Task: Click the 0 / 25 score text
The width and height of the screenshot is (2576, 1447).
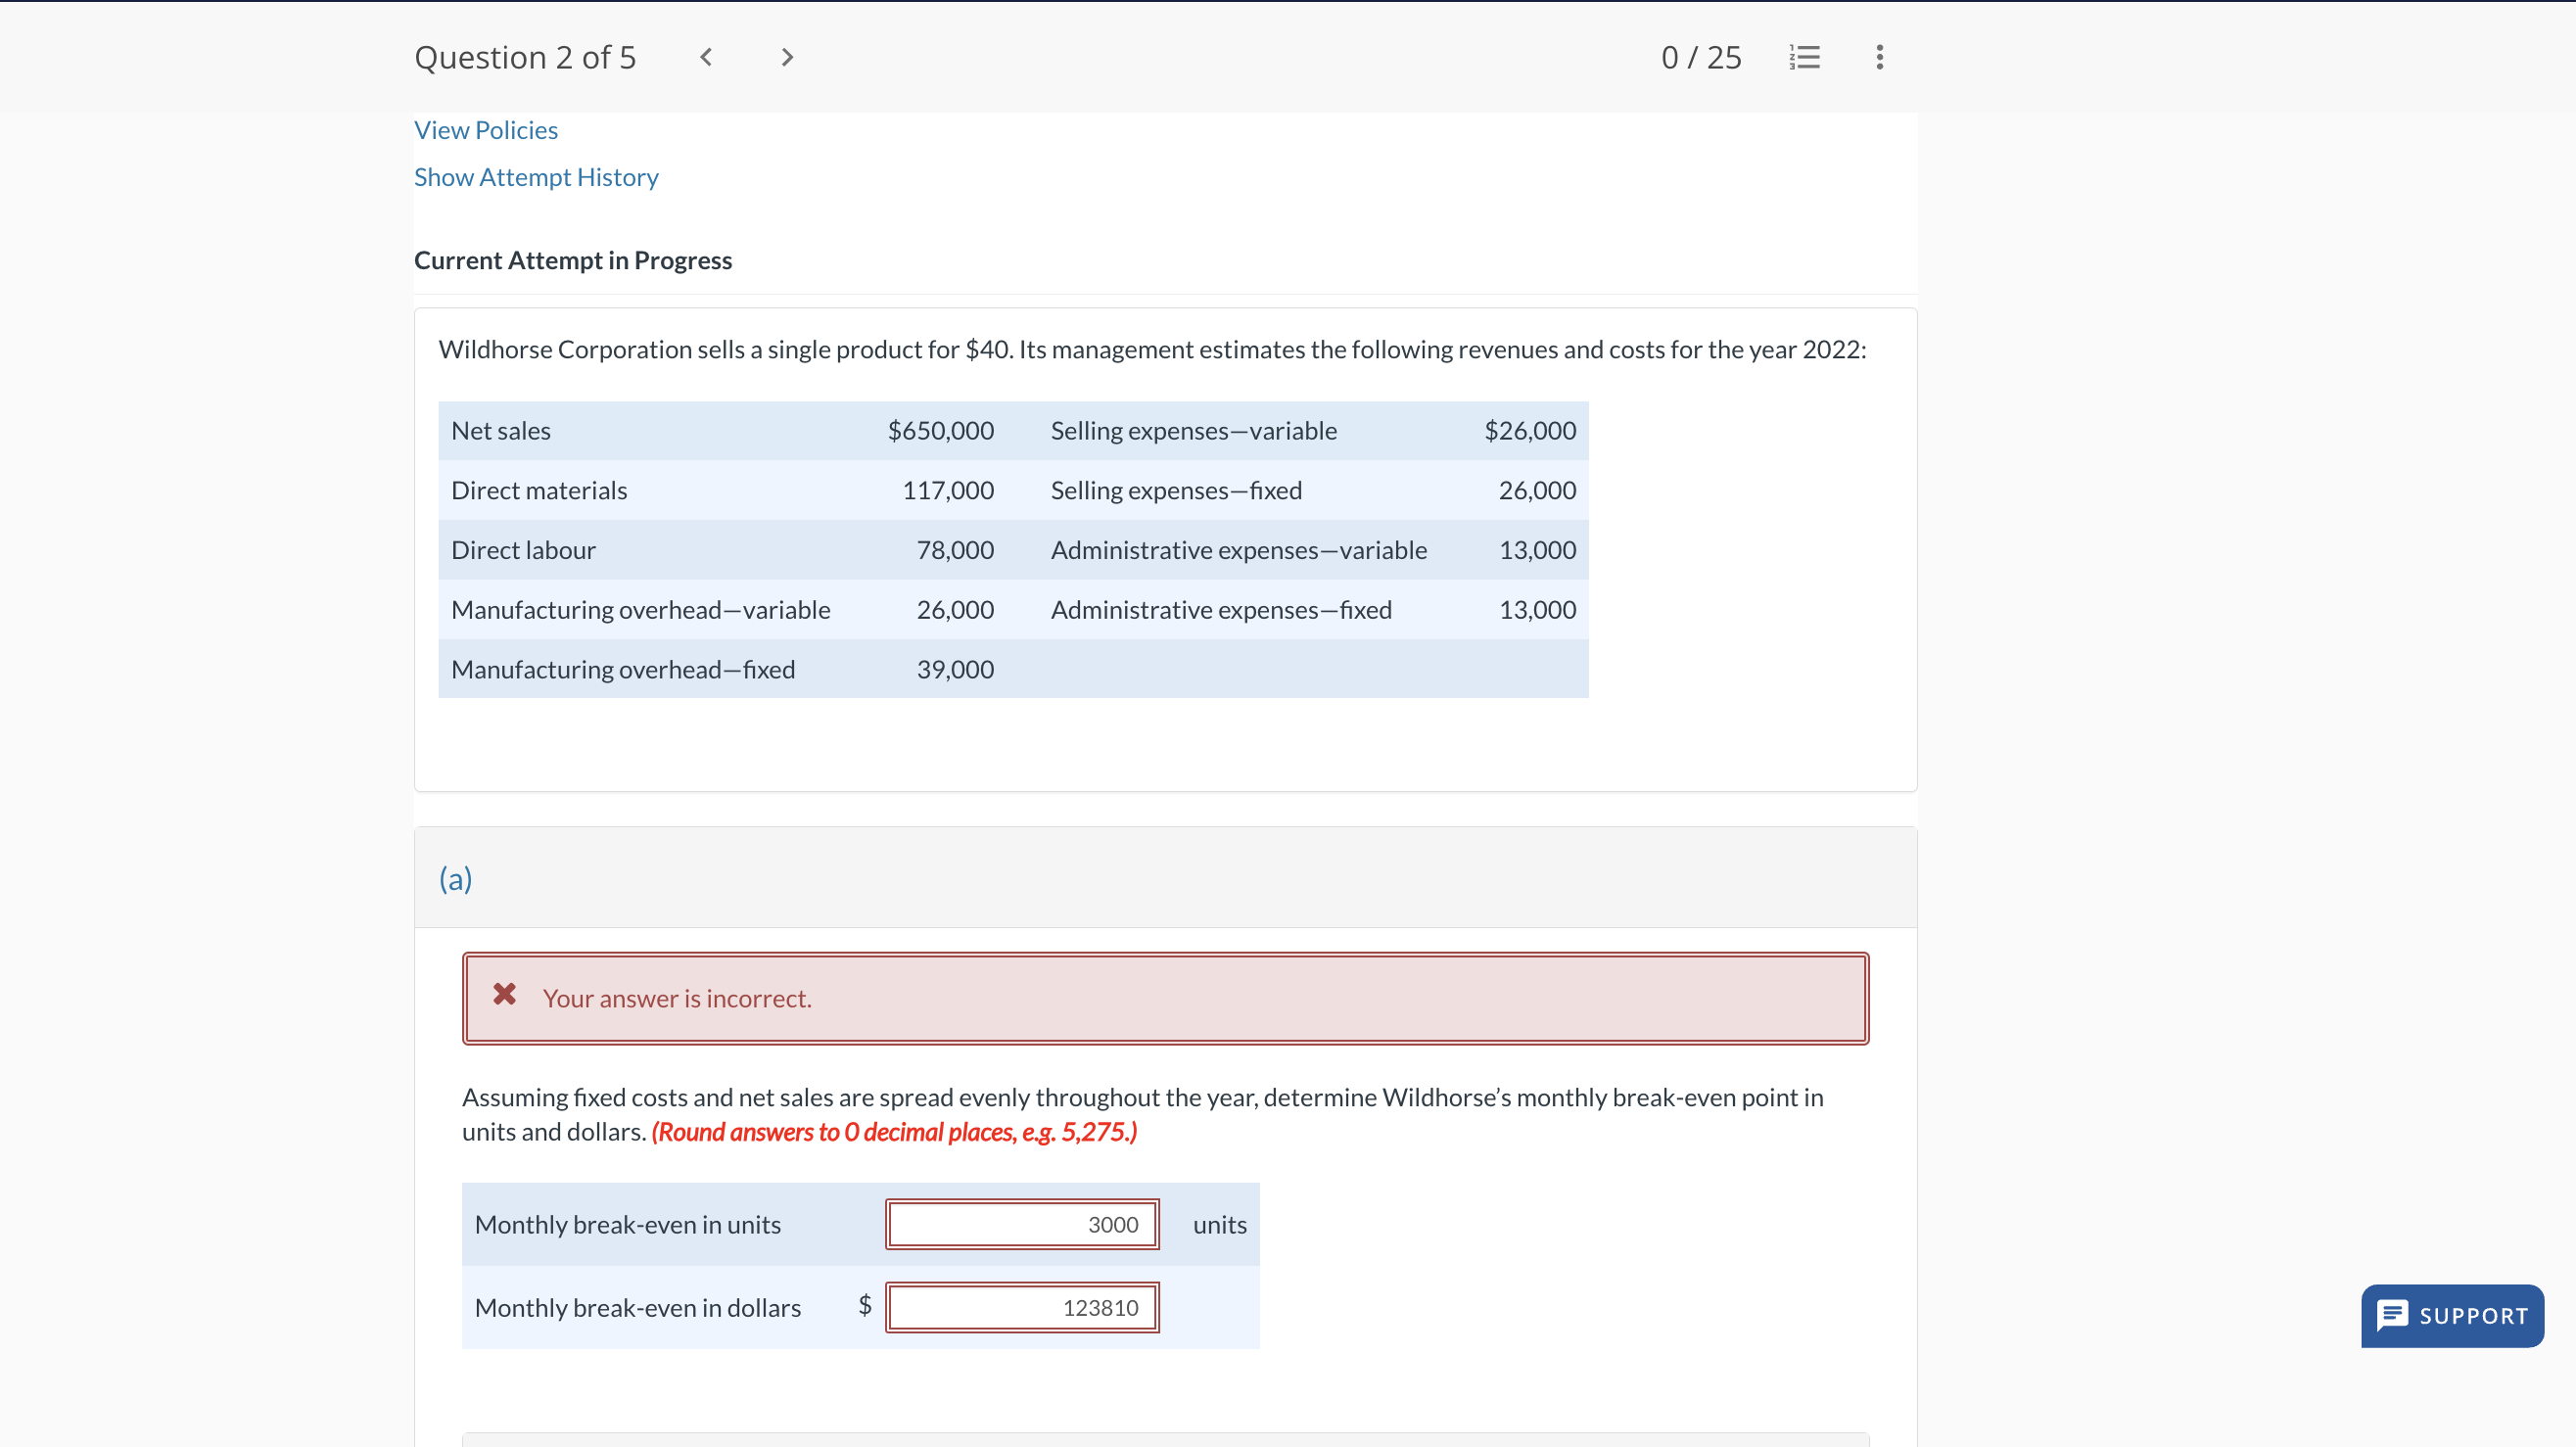Action: pyautogui.click(x=1701, y=57)
